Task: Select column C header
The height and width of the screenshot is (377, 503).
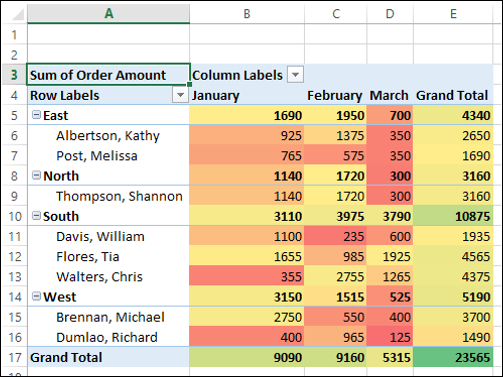Action: pos(336,14)
